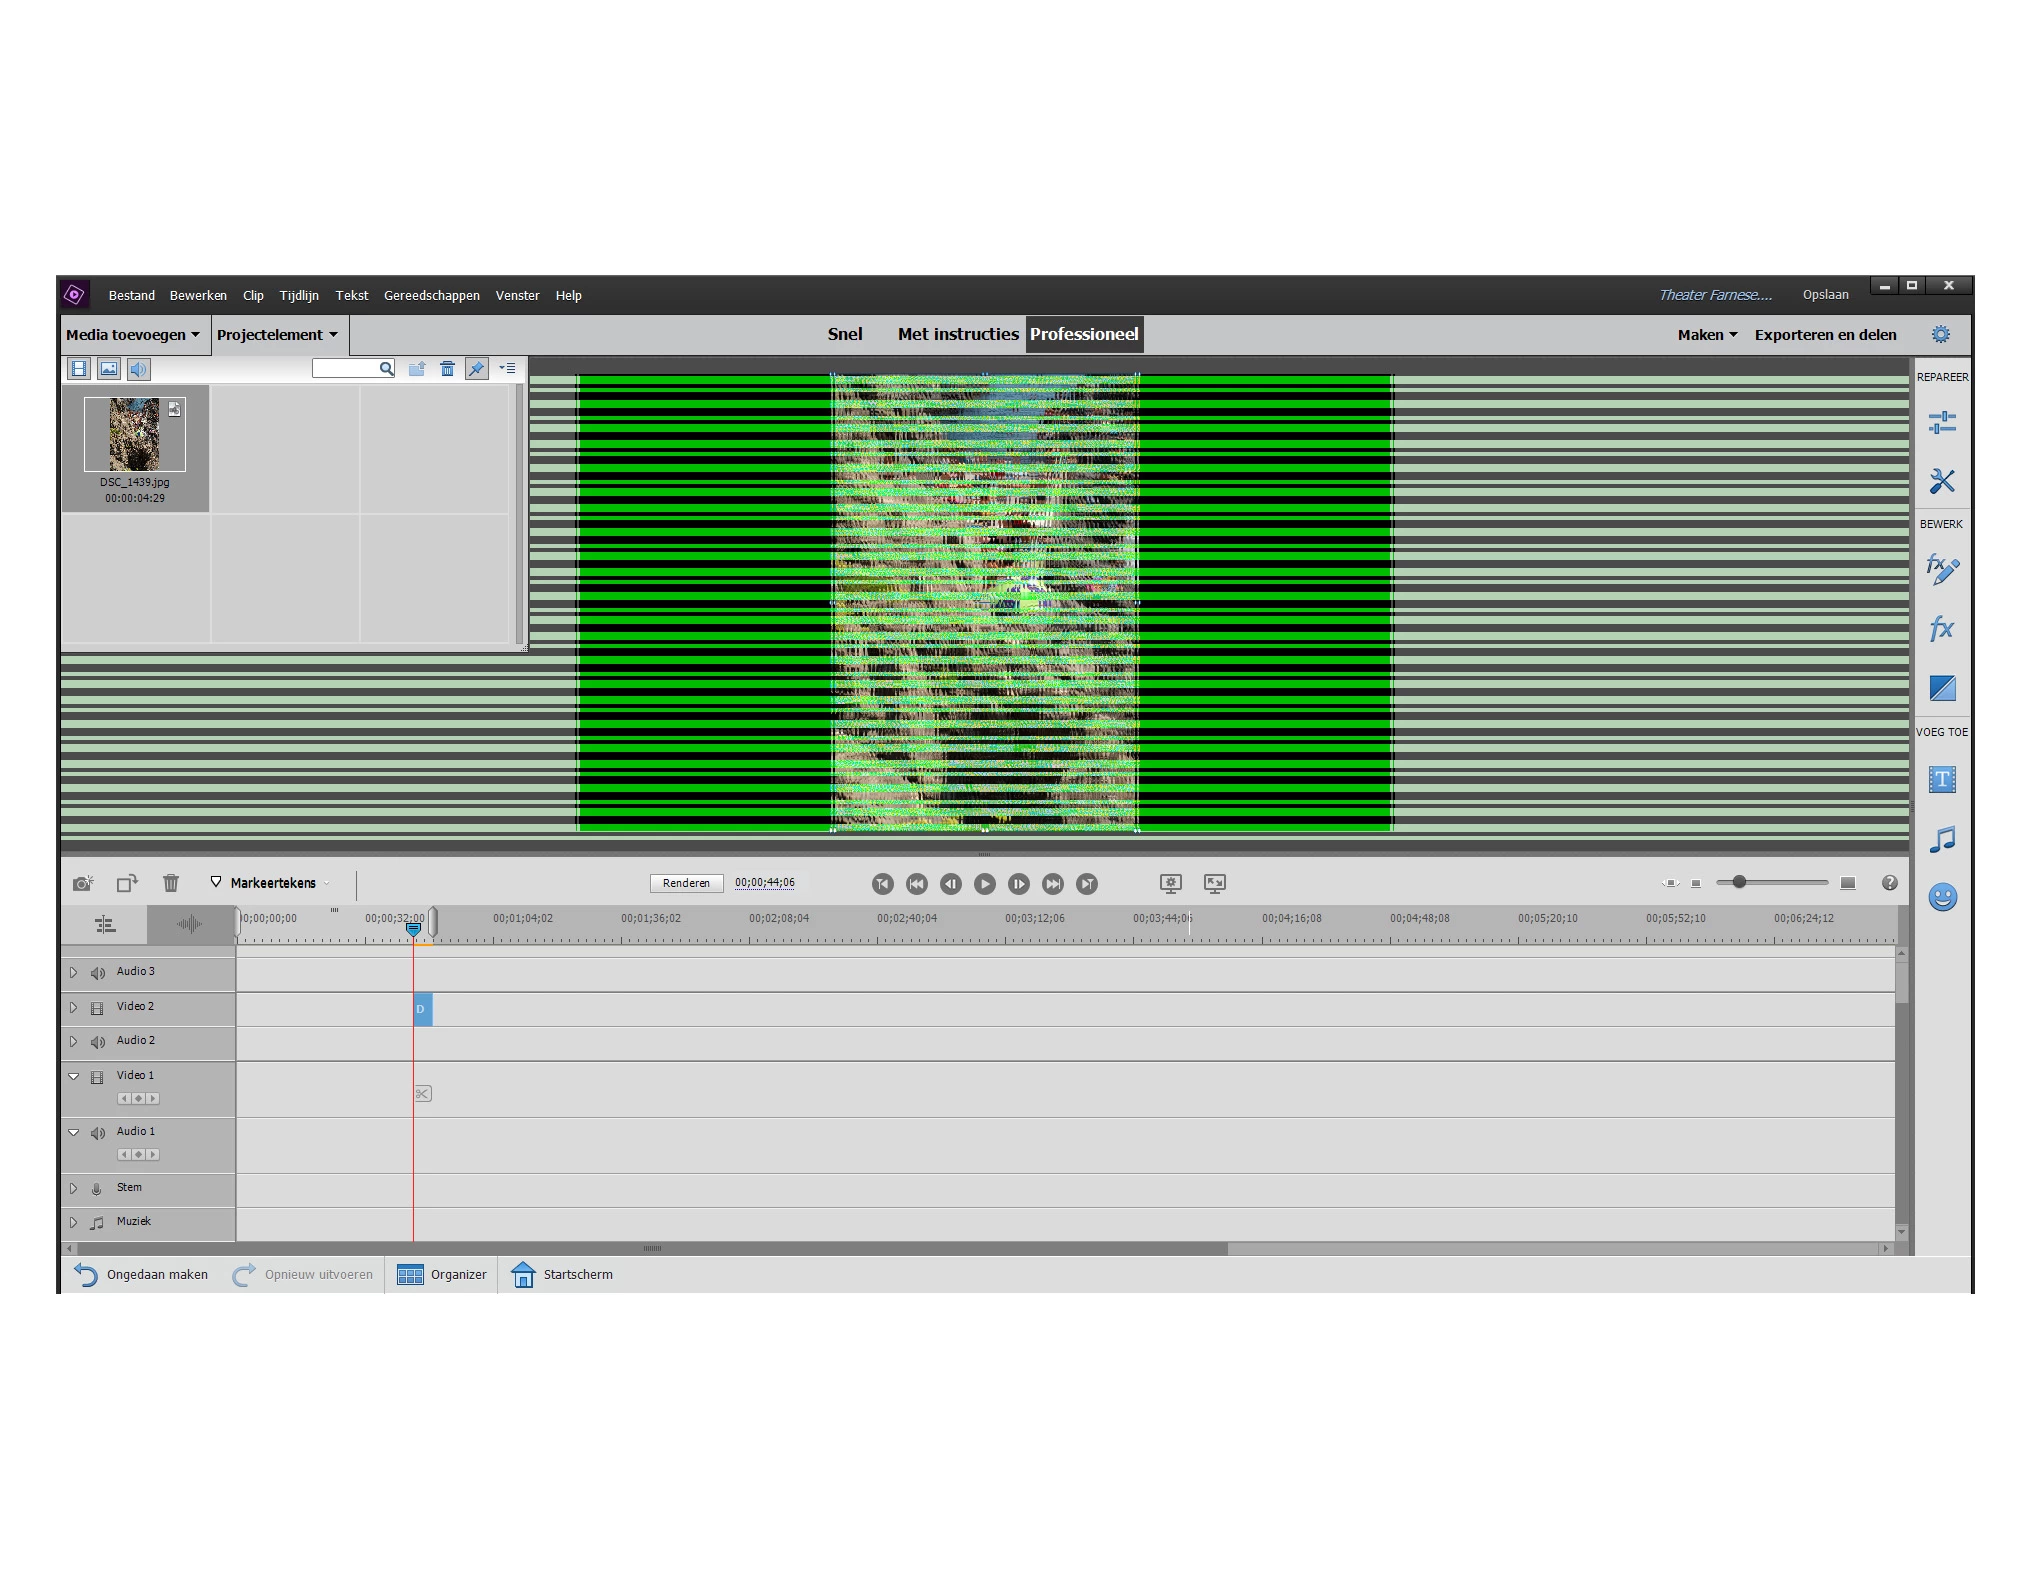Open the Tijdlijn menu
This screenshot has width=2031, height=1570.
point(299,296)
